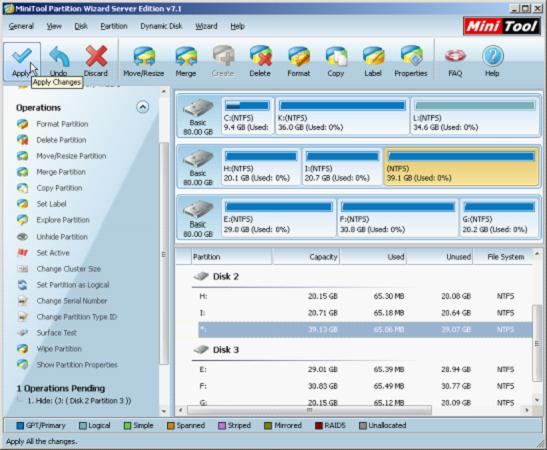This screenshot has height=450, width=547.
Task: Click the Merge partition toolbar icon
Action: pyautogui.click(x=186, y=61)
